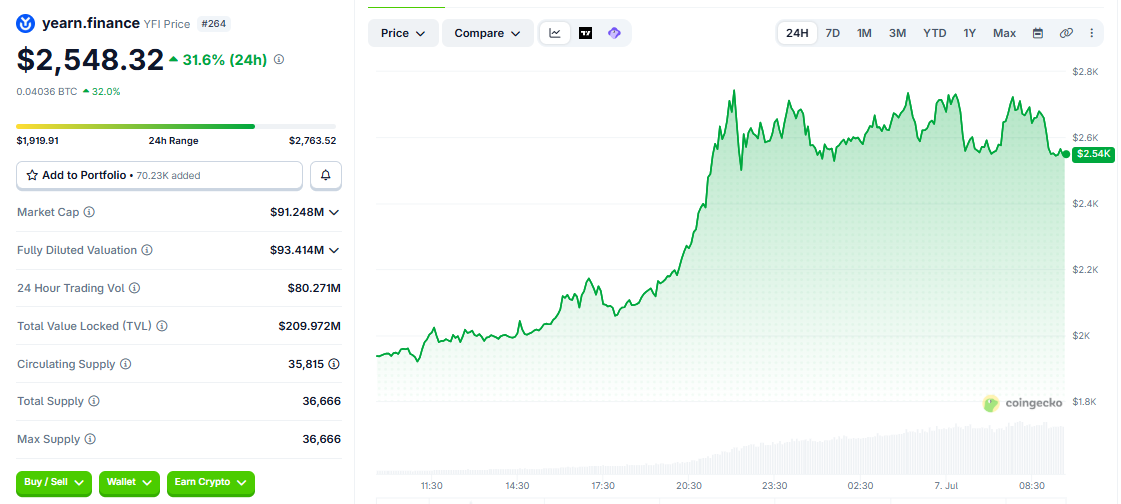The height and width of the screenshot is (504, 1121).
Task: Open the Compare dropdown
Action: click(x=488, y=33)
